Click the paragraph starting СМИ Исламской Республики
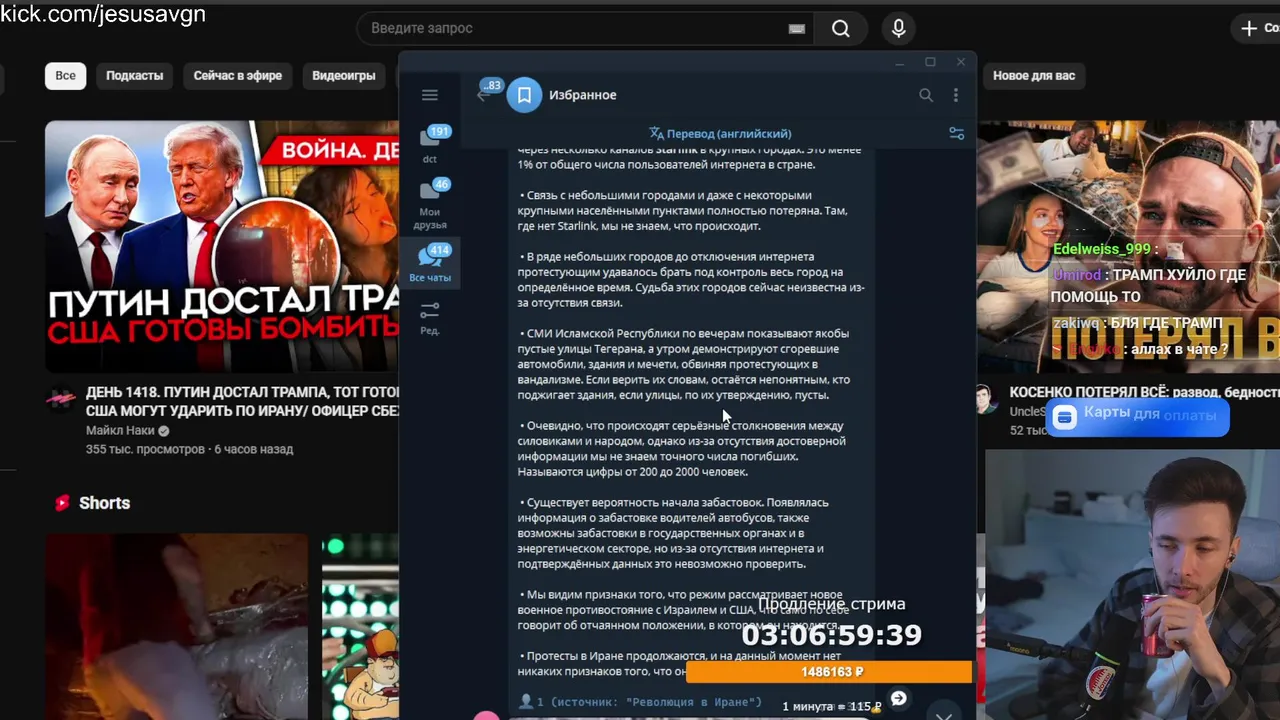1280x720 pixels. [684, 364]
